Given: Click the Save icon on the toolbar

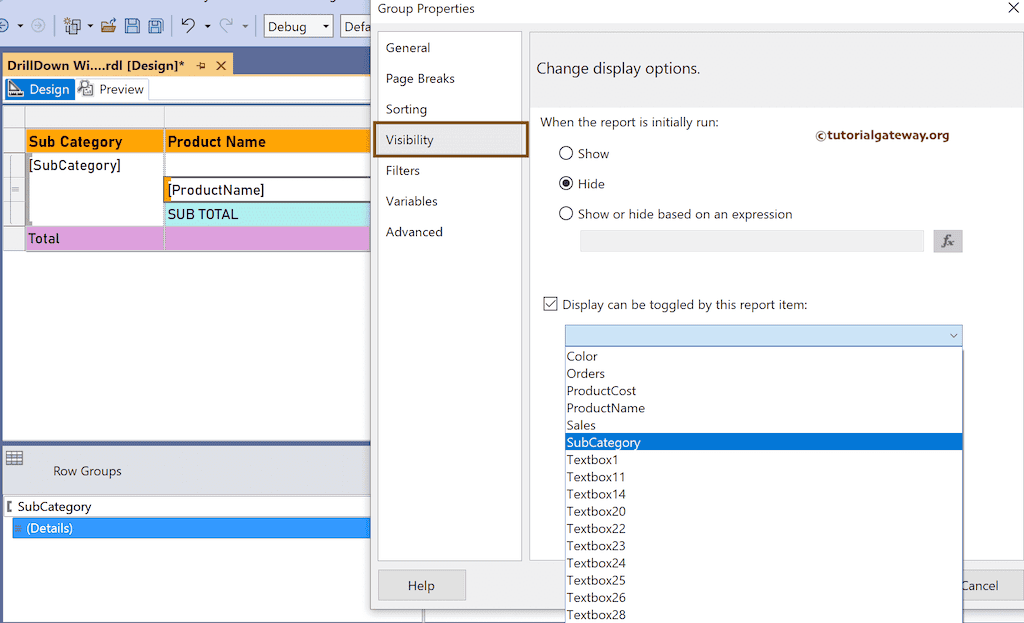Looking at the screenshot, I should (x=132, y=26).
